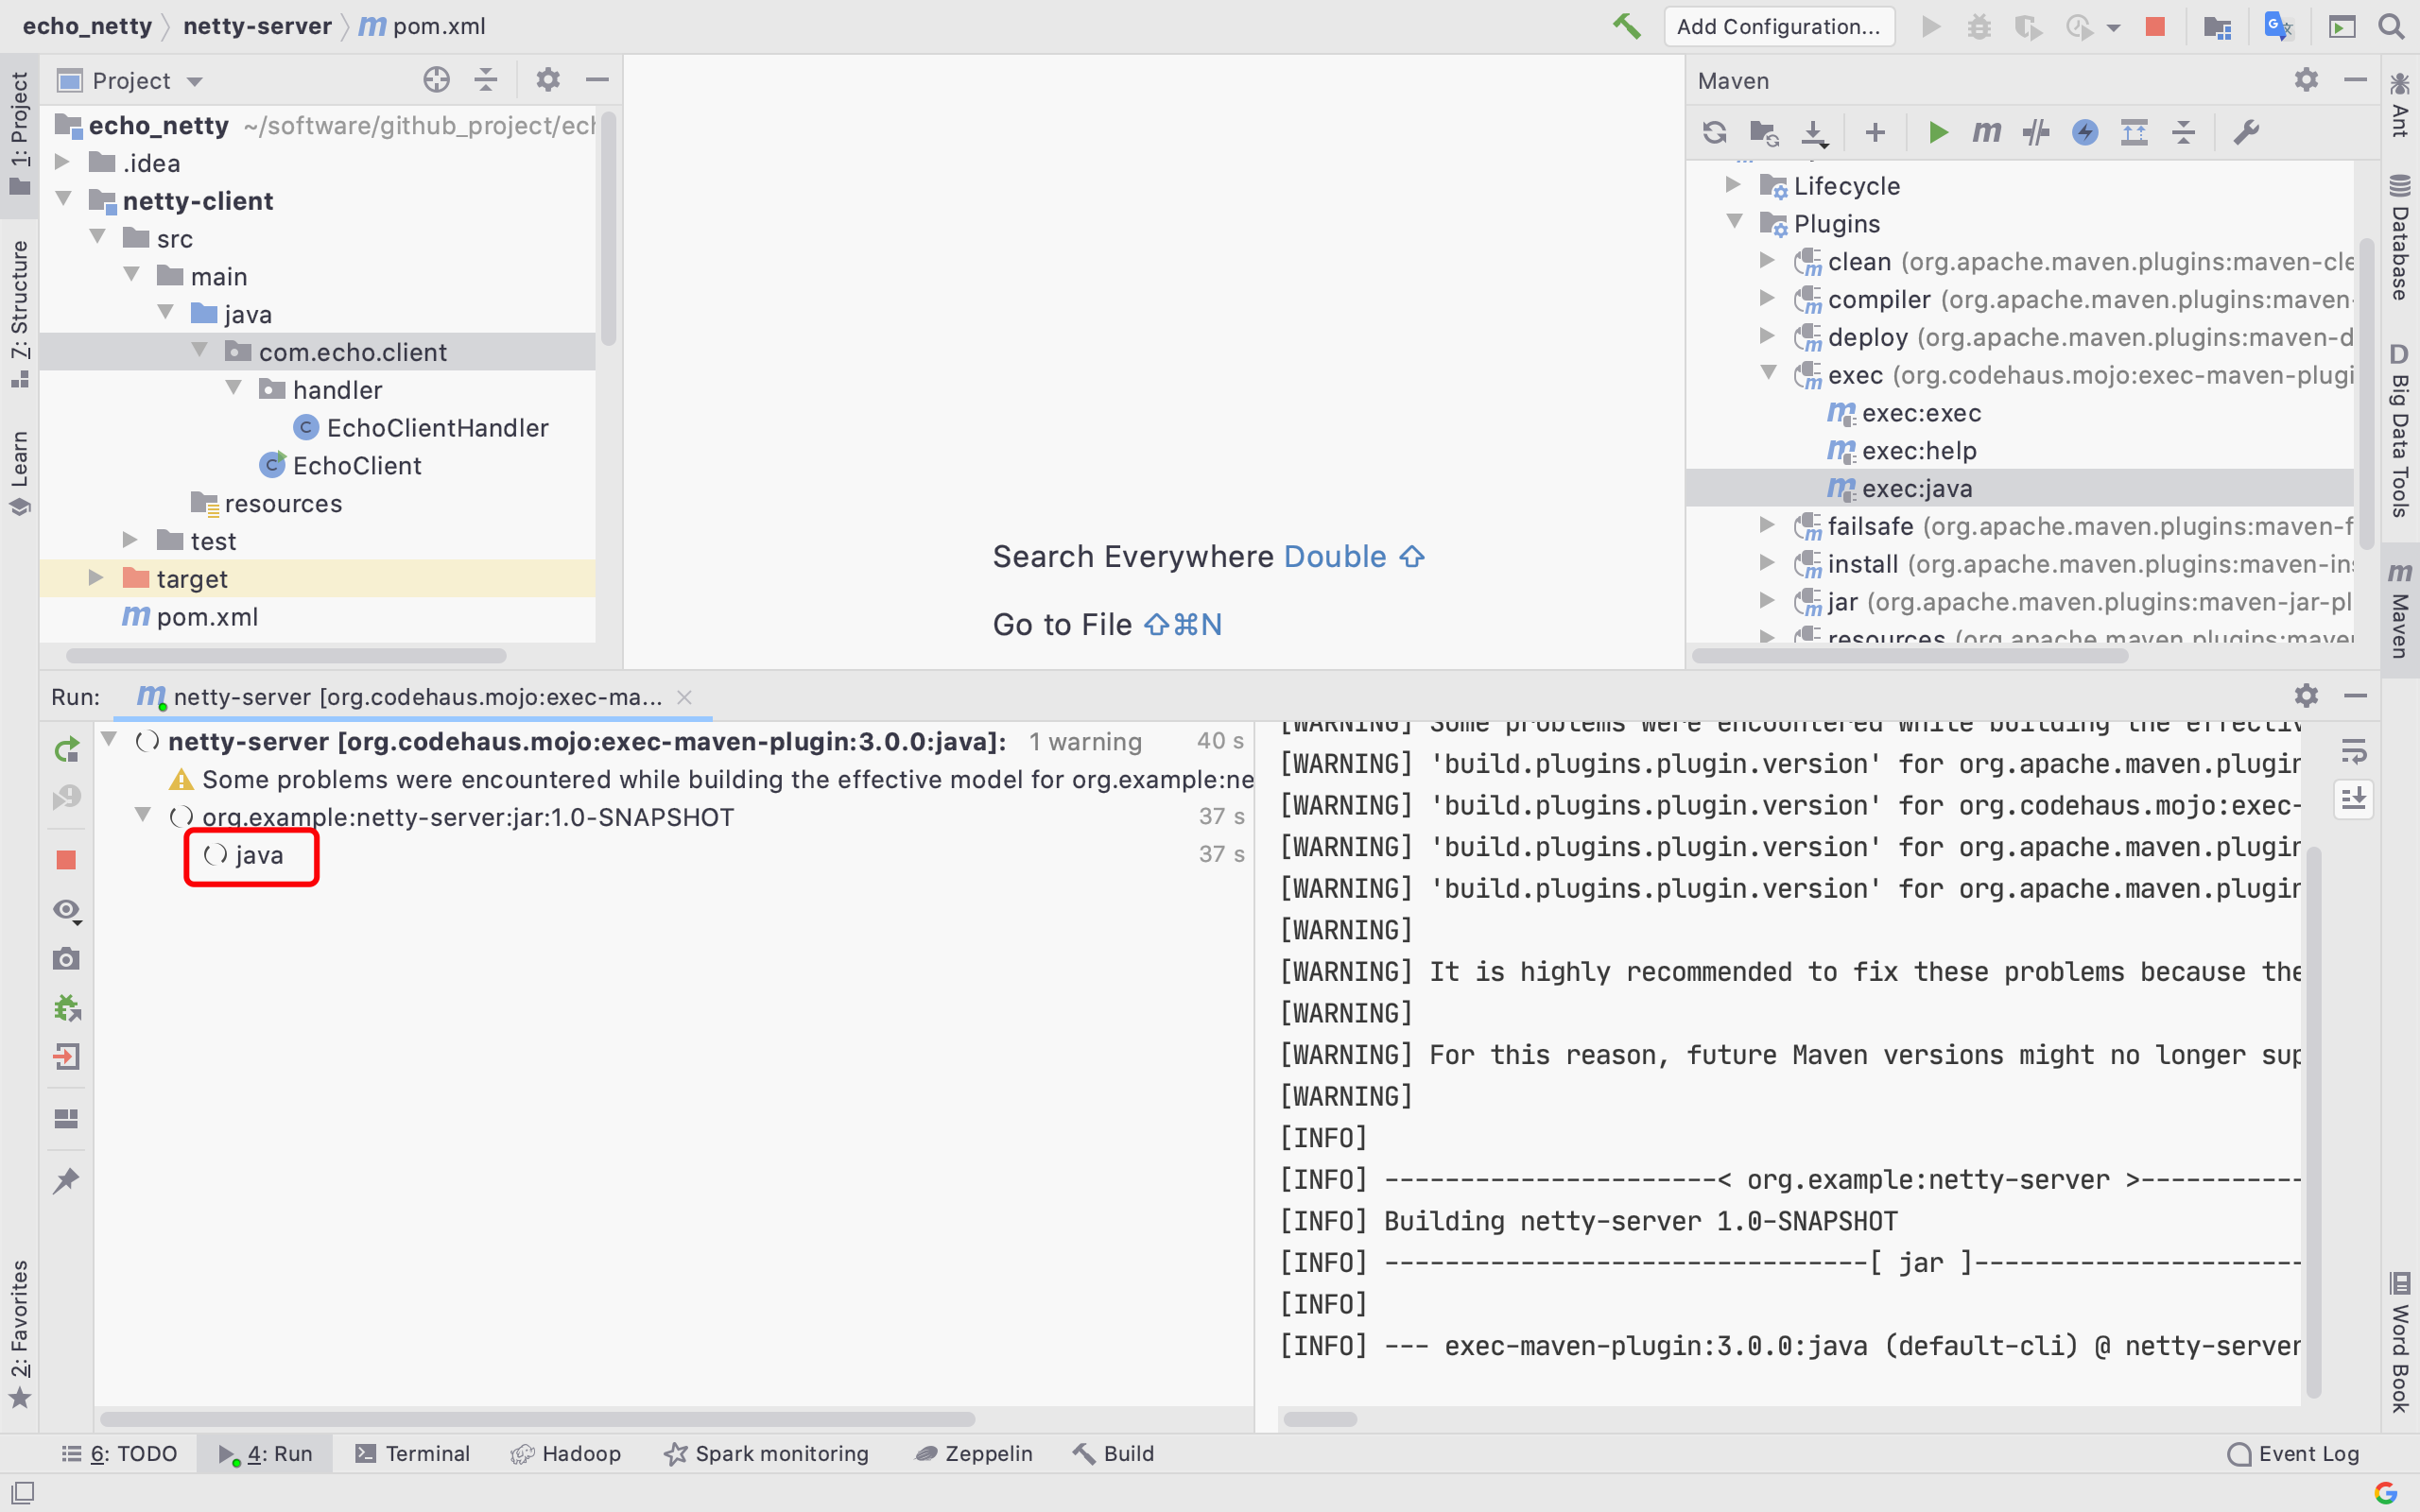Click the Maven run lifecycle icon
Viewport: 2420px width, 1512px height.
[x=1937, y=132]
